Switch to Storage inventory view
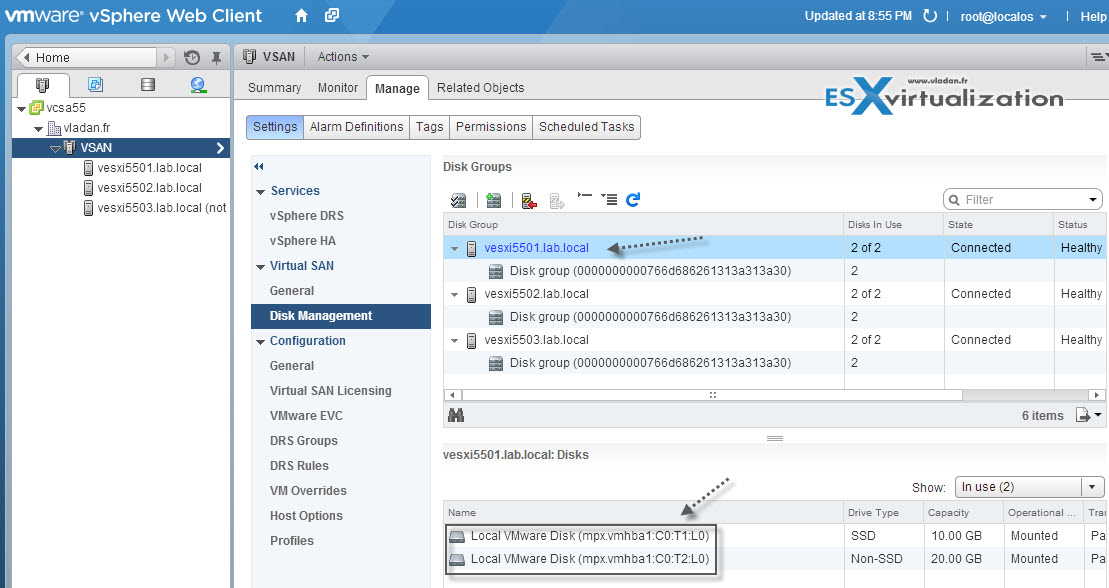This screenshot has height=588, width=1109. 148,85
